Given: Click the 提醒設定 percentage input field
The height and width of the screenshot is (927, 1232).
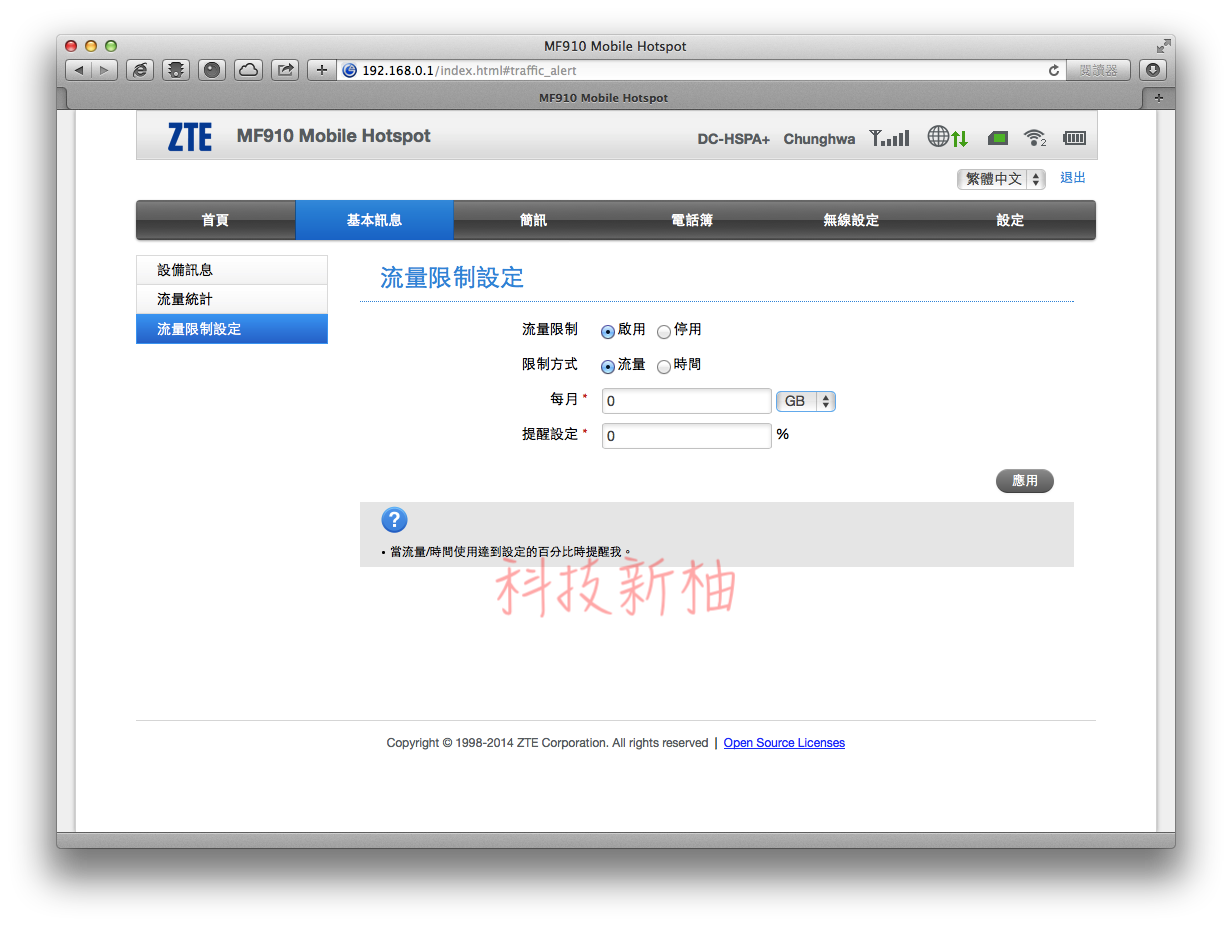Looking at the screenshot, I should point(687,436).
